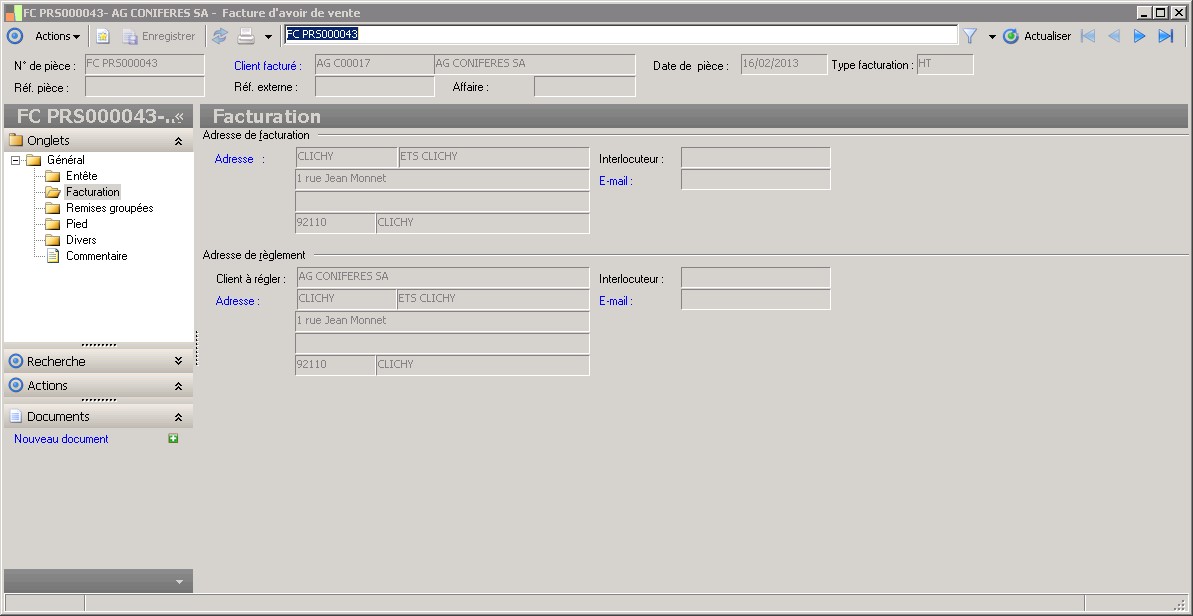
Task: Expand the Recherche panel chevron
Action: (178, 361)
